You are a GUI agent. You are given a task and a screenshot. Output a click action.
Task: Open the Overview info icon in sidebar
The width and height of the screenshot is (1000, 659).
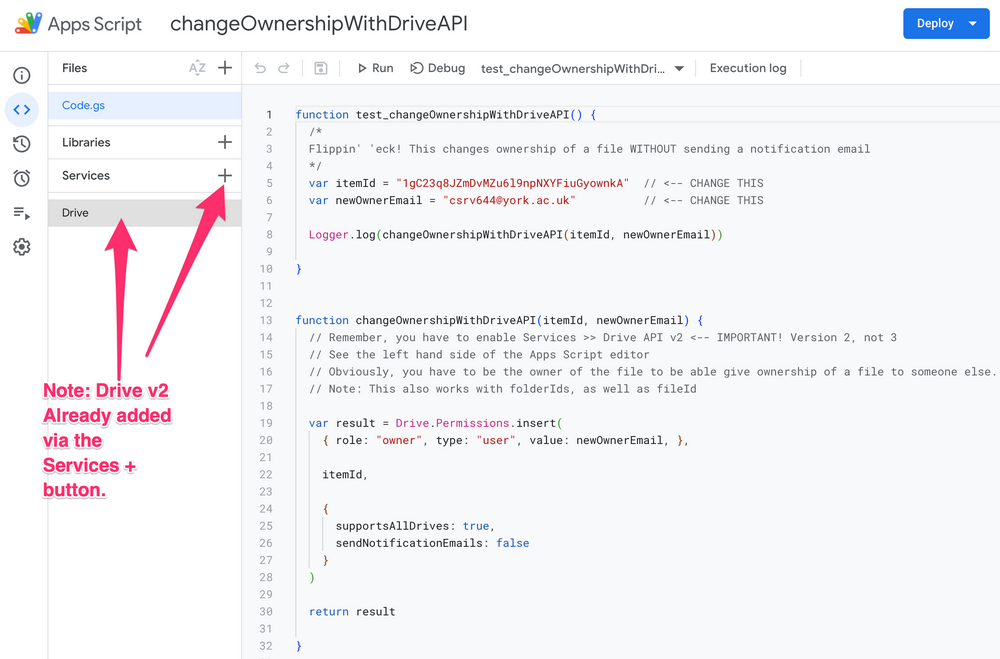pos(21,75)
